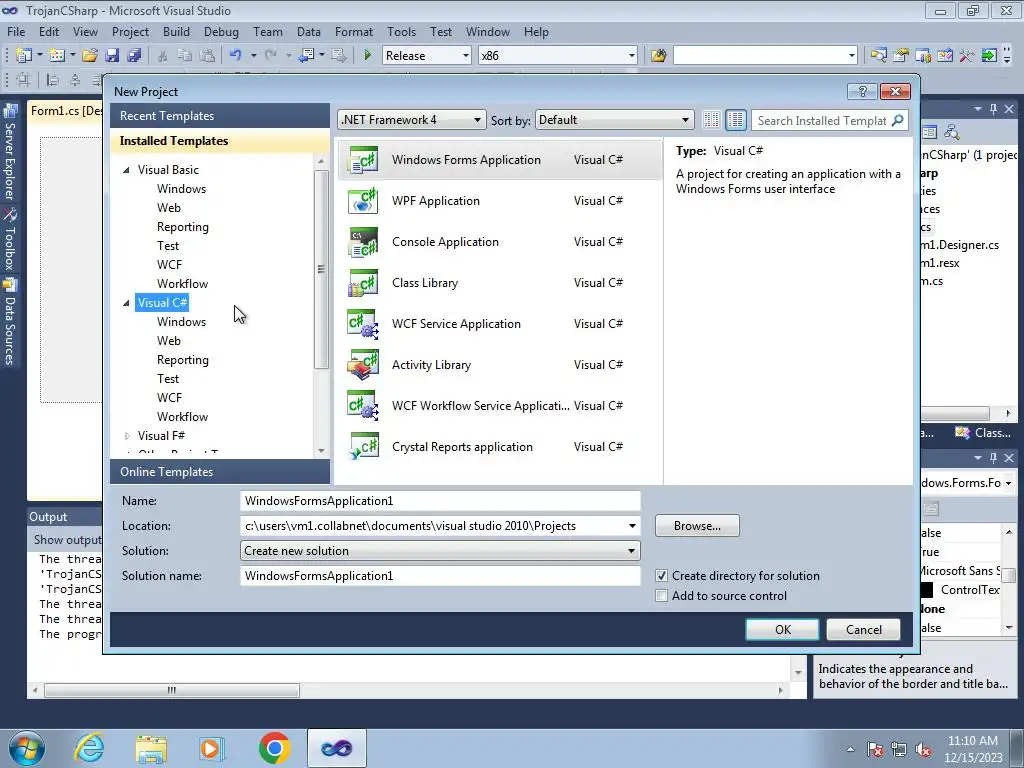This screenshot has height=768, width=1024.
Task: Open Internet Explorer from the taskbar
Action: click(89, 748)
